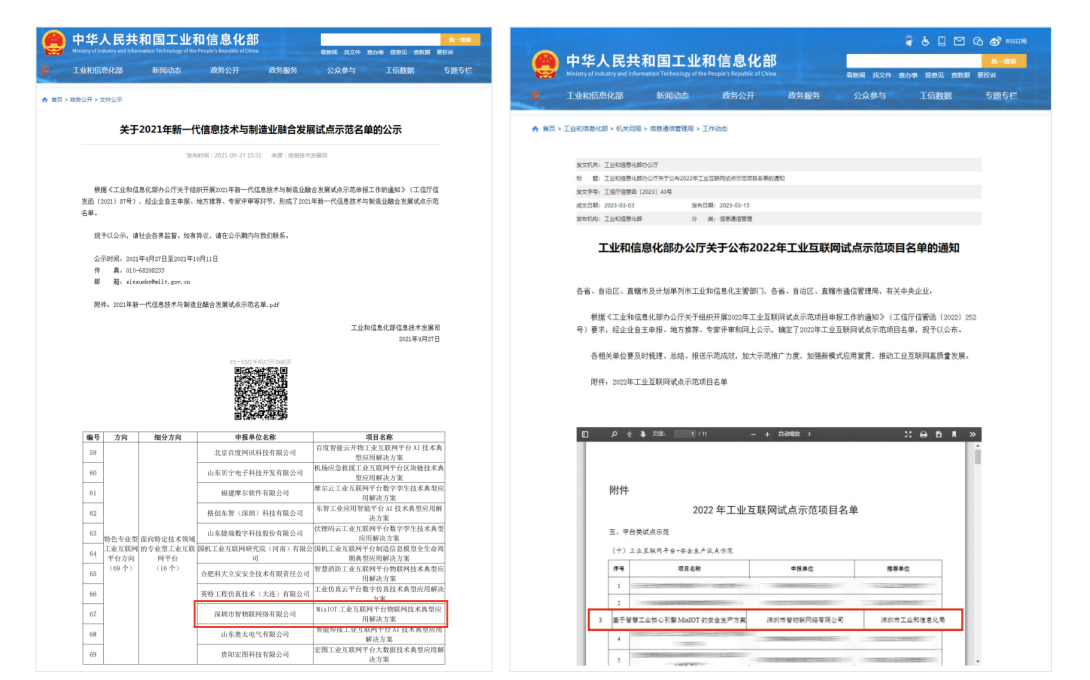
Task: Click 首页 breadcrumb on the right page
Action: pos(549,129)
